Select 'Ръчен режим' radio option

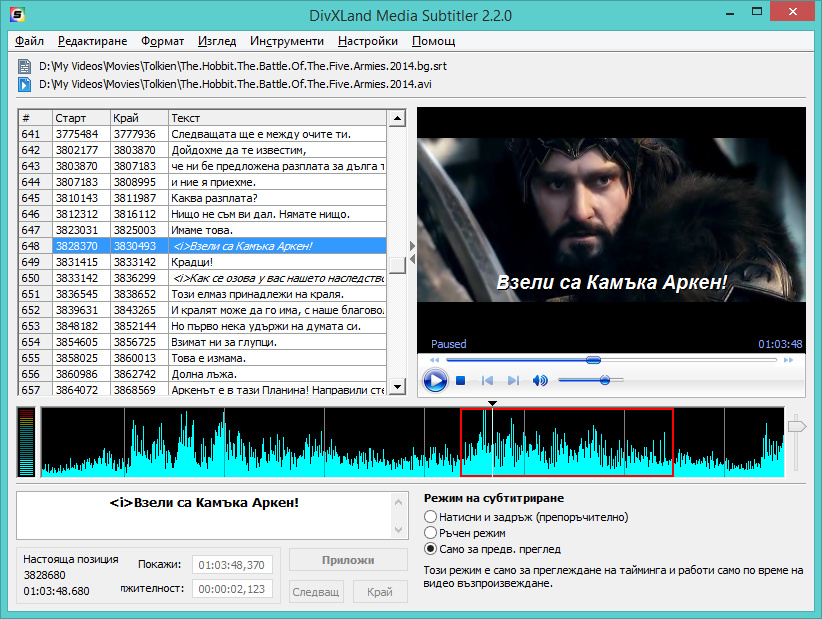coord(431,533)
